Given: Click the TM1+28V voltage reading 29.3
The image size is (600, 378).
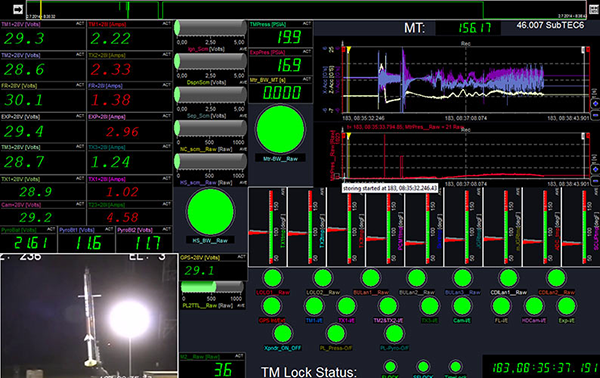Looking at the screenshot, I should point(24,38).
